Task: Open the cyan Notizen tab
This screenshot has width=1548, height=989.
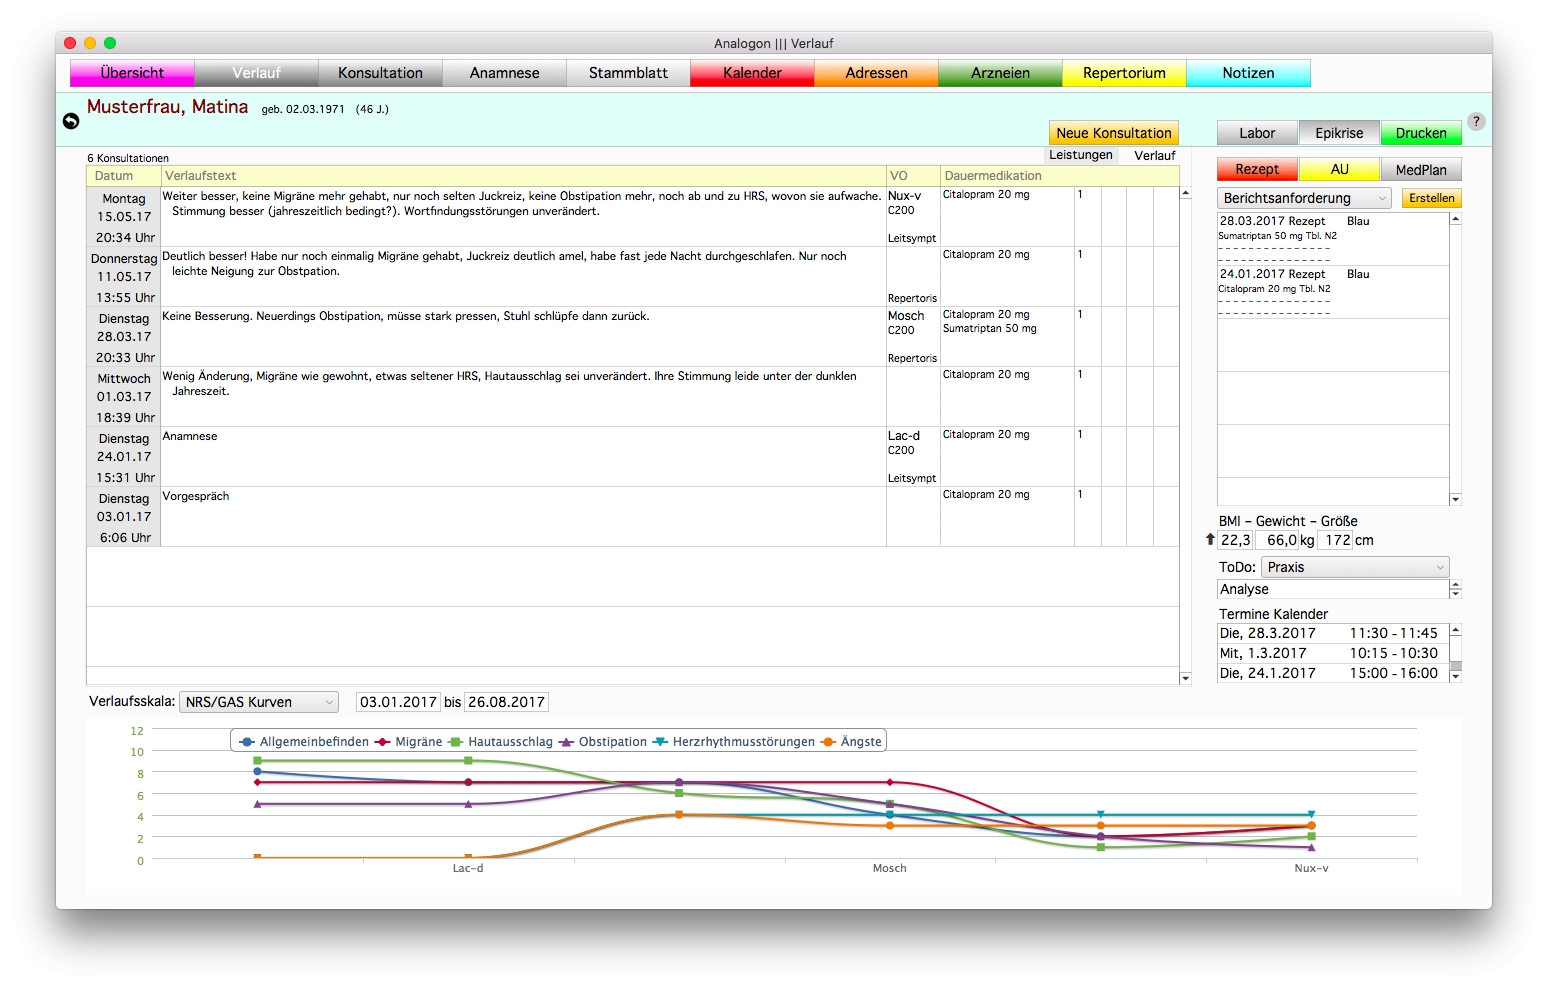Action: (1248, 73)
